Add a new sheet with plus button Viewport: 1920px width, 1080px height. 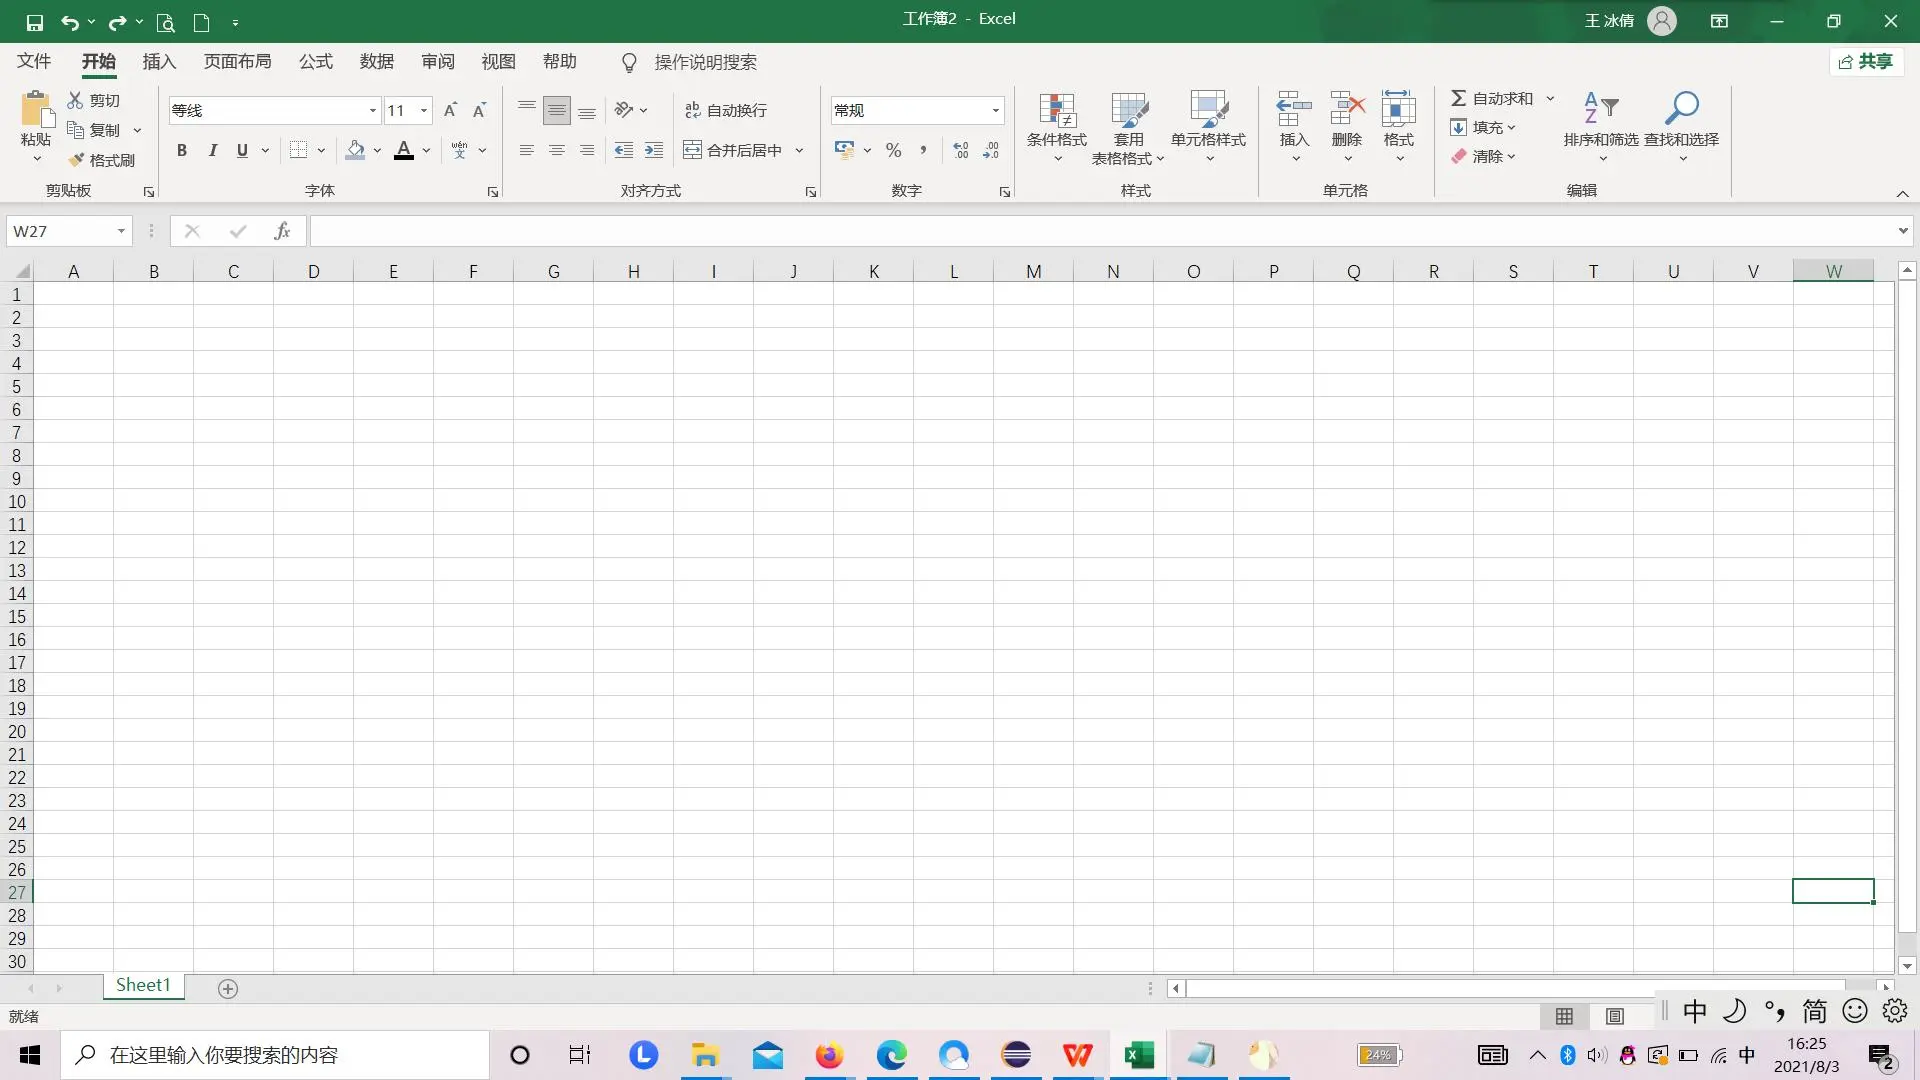tap(228, 988)
